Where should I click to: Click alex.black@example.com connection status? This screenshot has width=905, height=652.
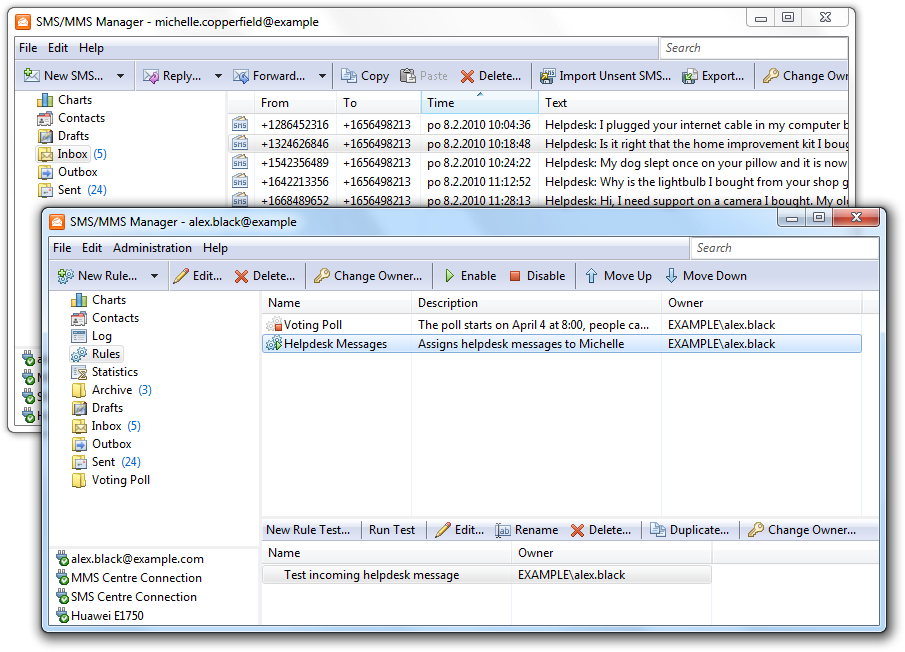130,559
